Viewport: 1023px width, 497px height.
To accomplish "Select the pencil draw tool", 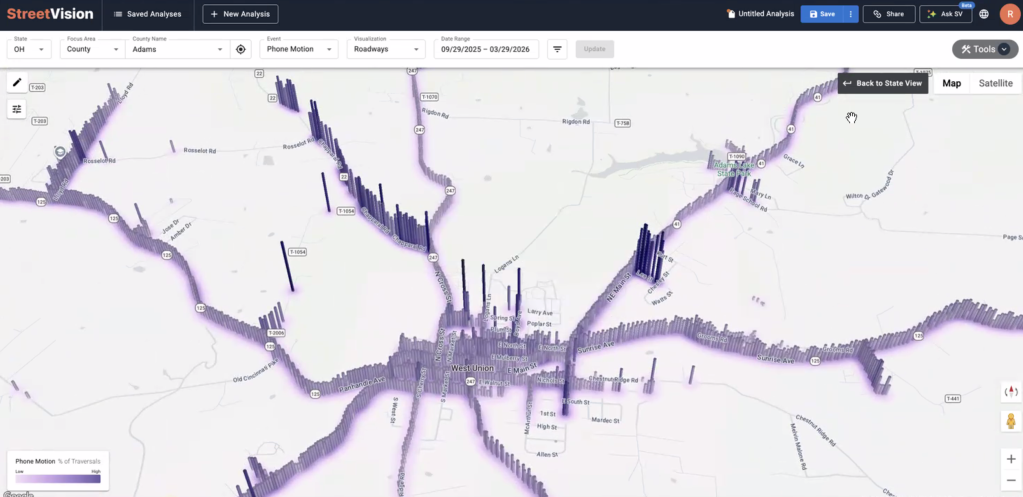I will (x=17, y=84).
